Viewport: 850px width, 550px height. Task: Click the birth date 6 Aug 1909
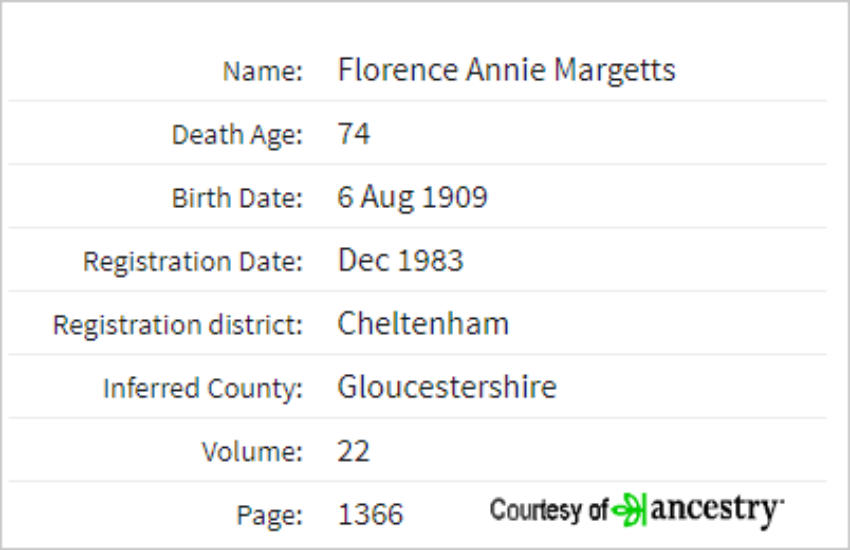click(x=413, y=197)
